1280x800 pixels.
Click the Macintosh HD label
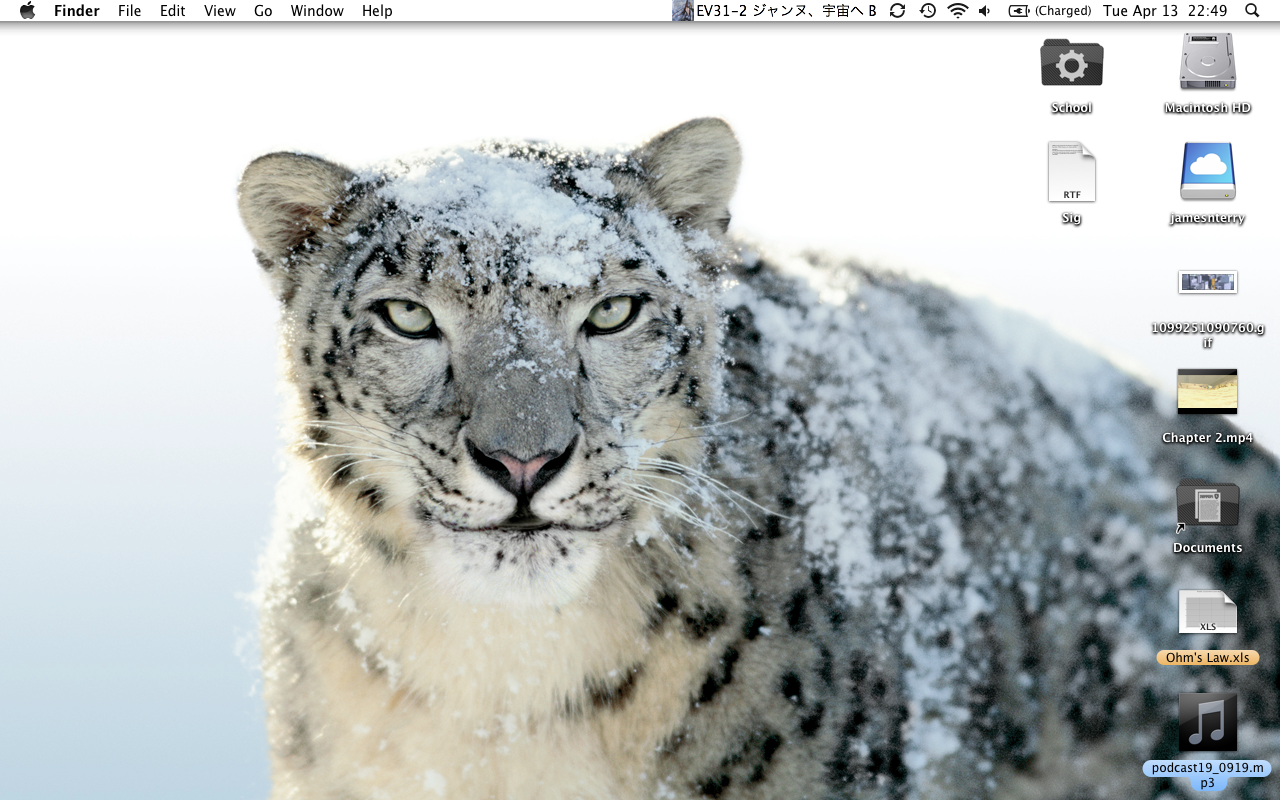[x=1208, y=108]
